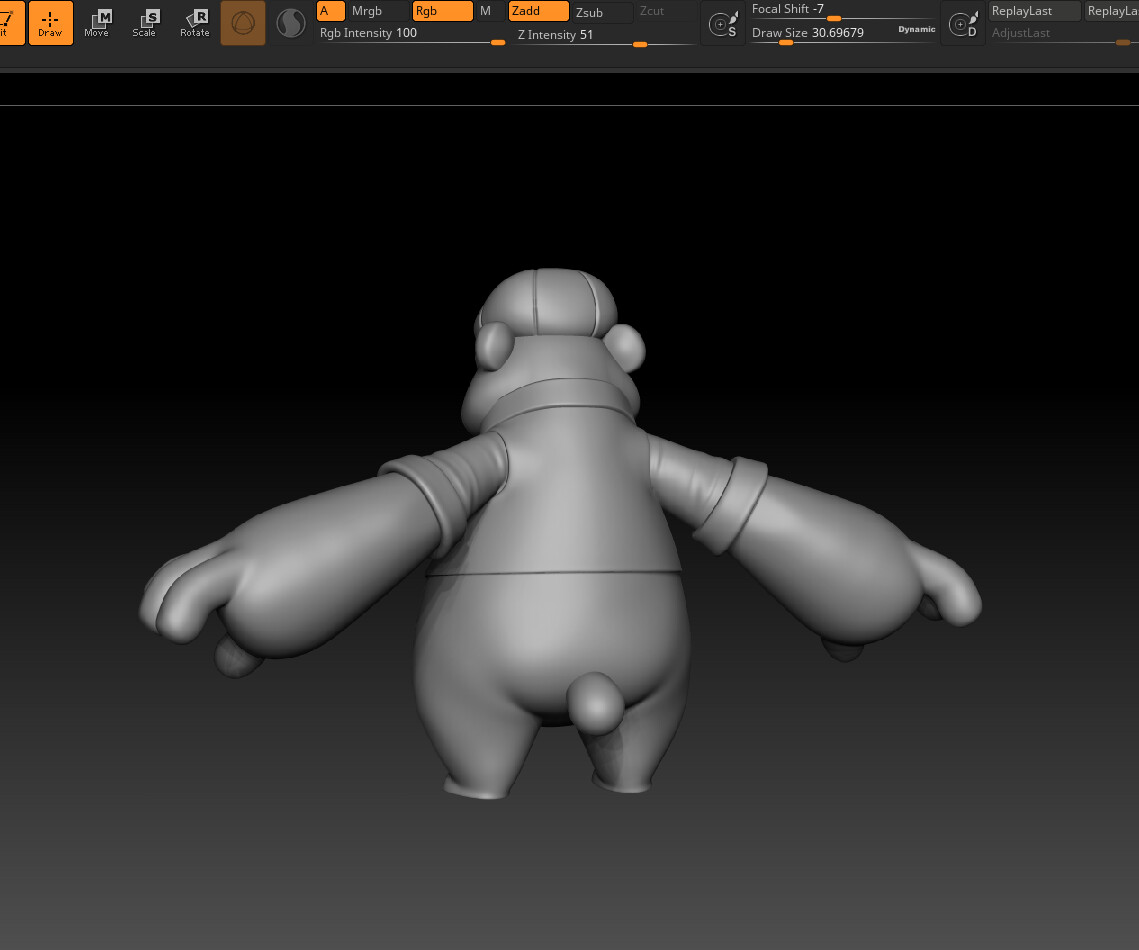This screenshot has width=1139, height=950.
Task: Click the S brush icon left of Focal Shift
Action: (723, 24)
